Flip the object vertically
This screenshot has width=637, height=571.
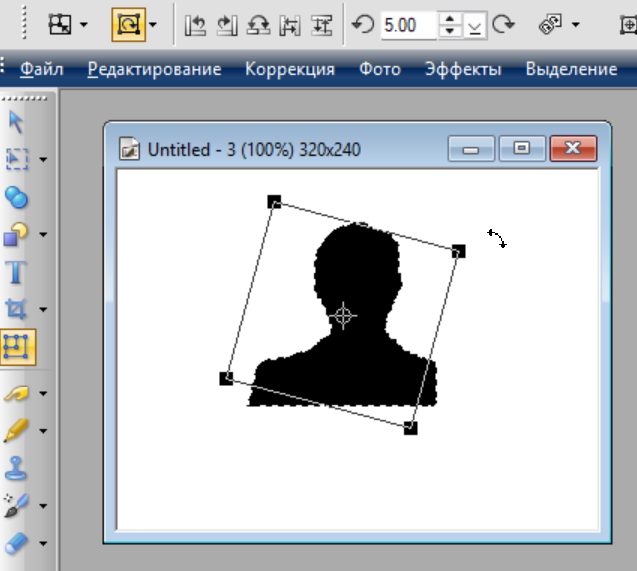(x=322, y=25)
